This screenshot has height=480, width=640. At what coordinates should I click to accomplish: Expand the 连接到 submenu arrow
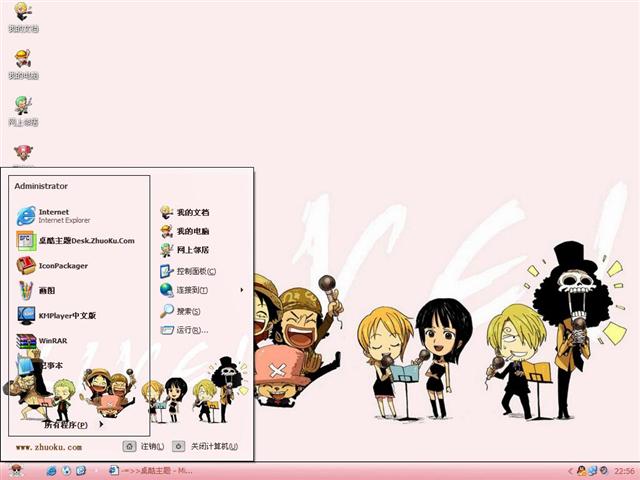point(242,290)
